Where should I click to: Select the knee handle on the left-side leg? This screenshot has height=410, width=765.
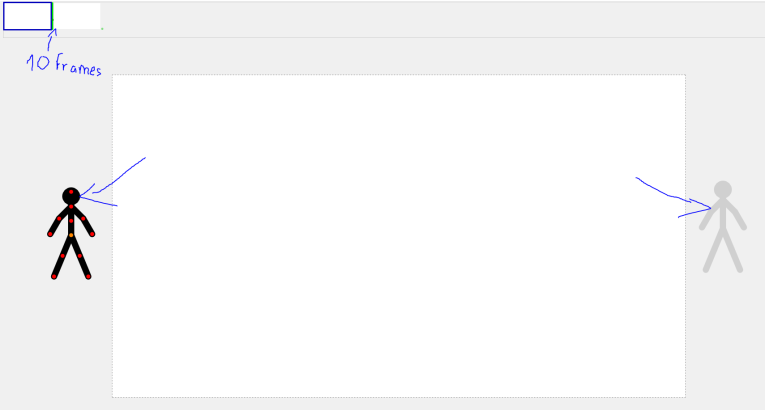click(x=62, y=256)
